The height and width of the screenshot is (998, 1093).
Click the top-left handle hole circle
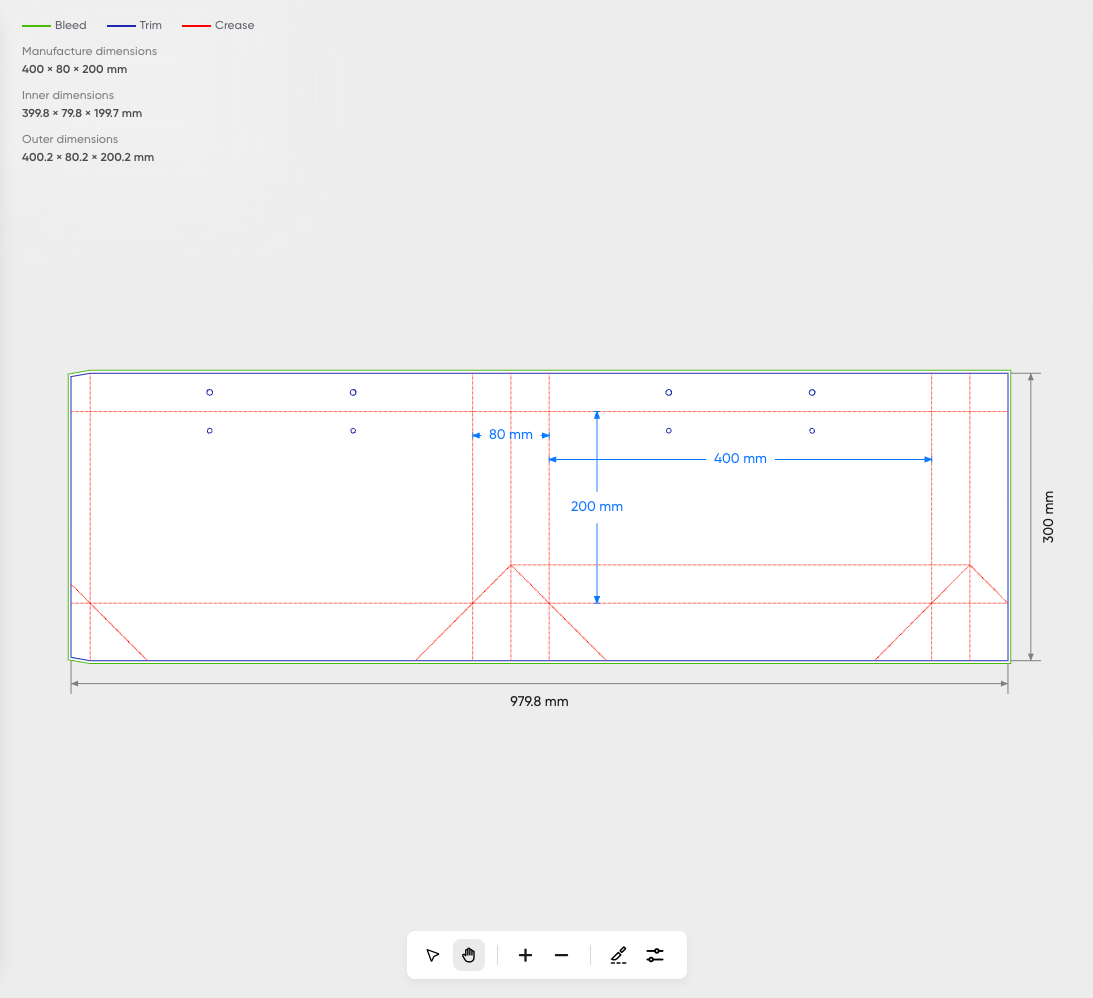tap(209, 392)
